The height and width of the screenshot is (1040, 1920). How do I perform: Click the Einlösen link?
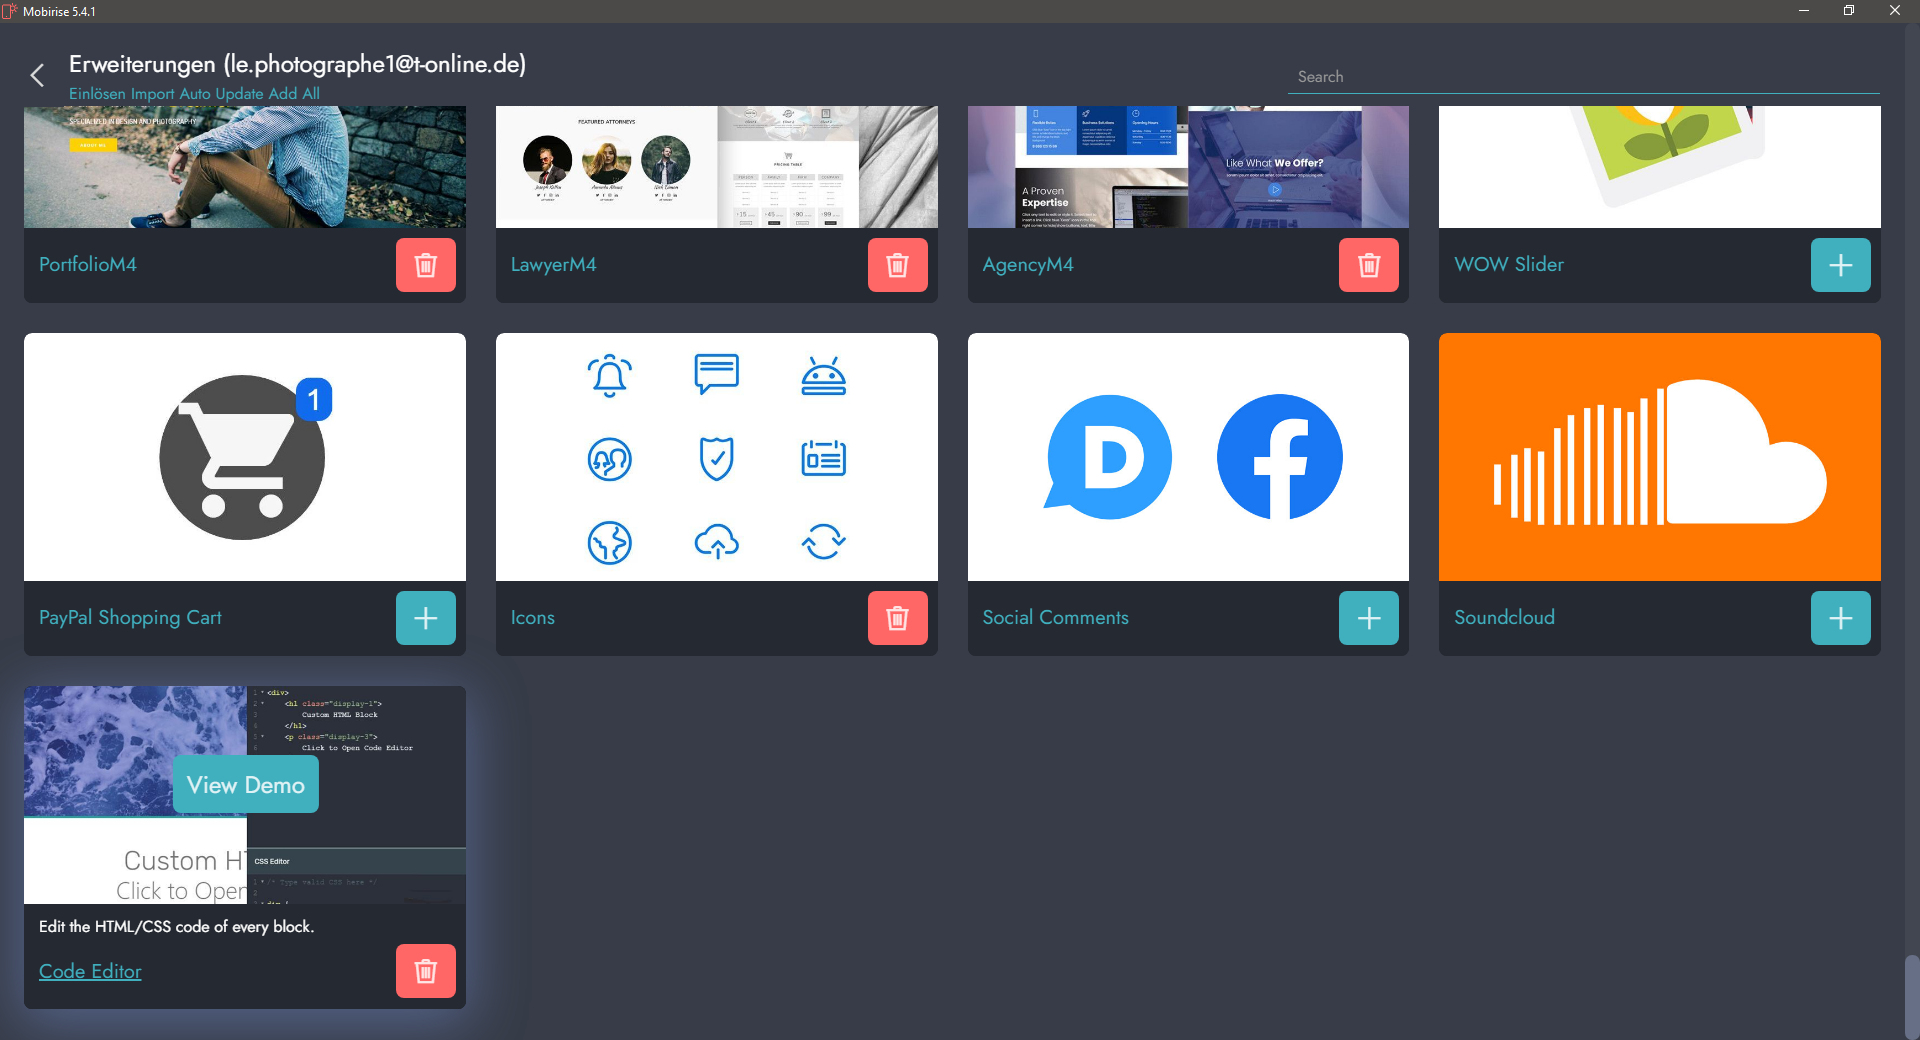[97, 94]
